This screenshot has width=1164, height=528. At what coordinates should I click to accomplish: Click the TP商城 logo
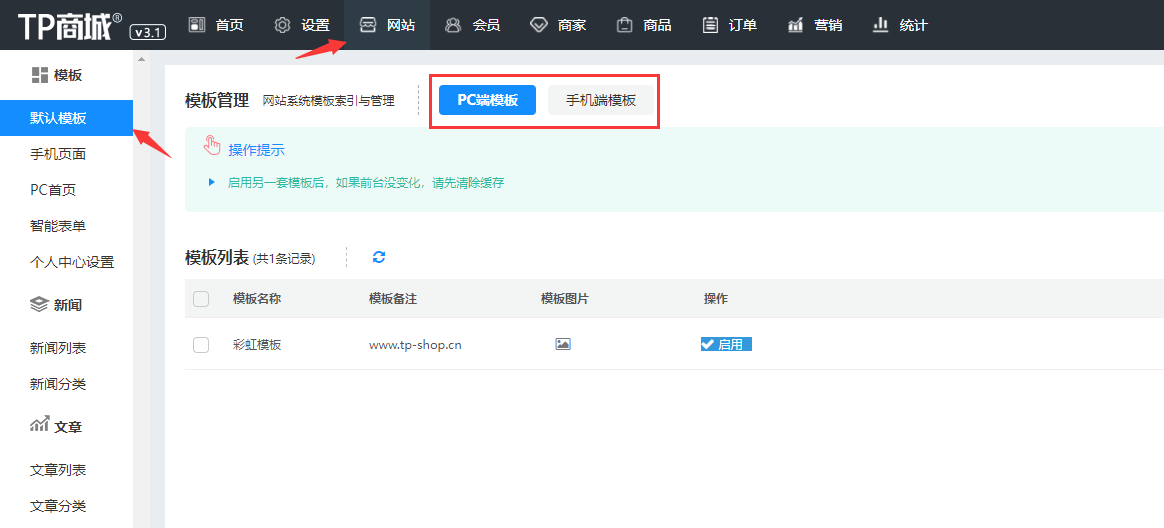point(70,25)
